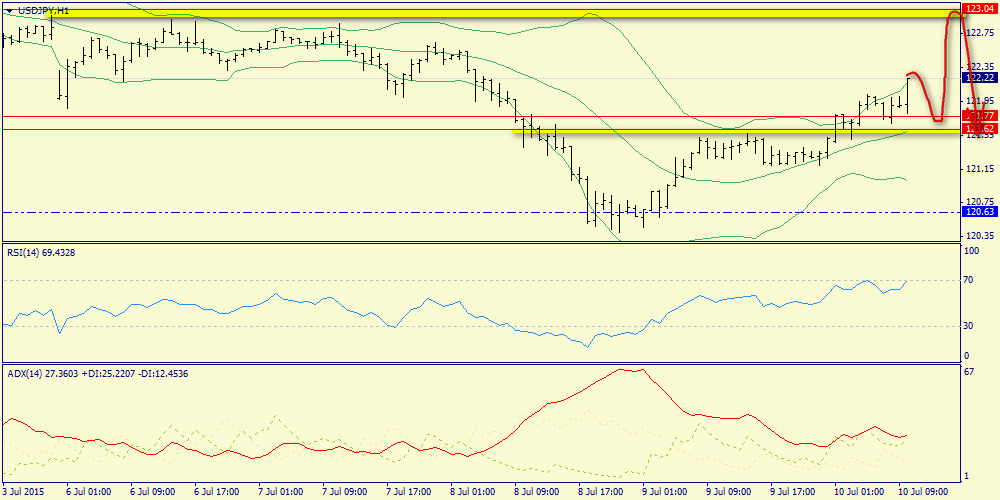The width and height of the screenshot is (1000, 500).
Task: Click the 9 Jul 17:00 time label
Action: point(792,492)
